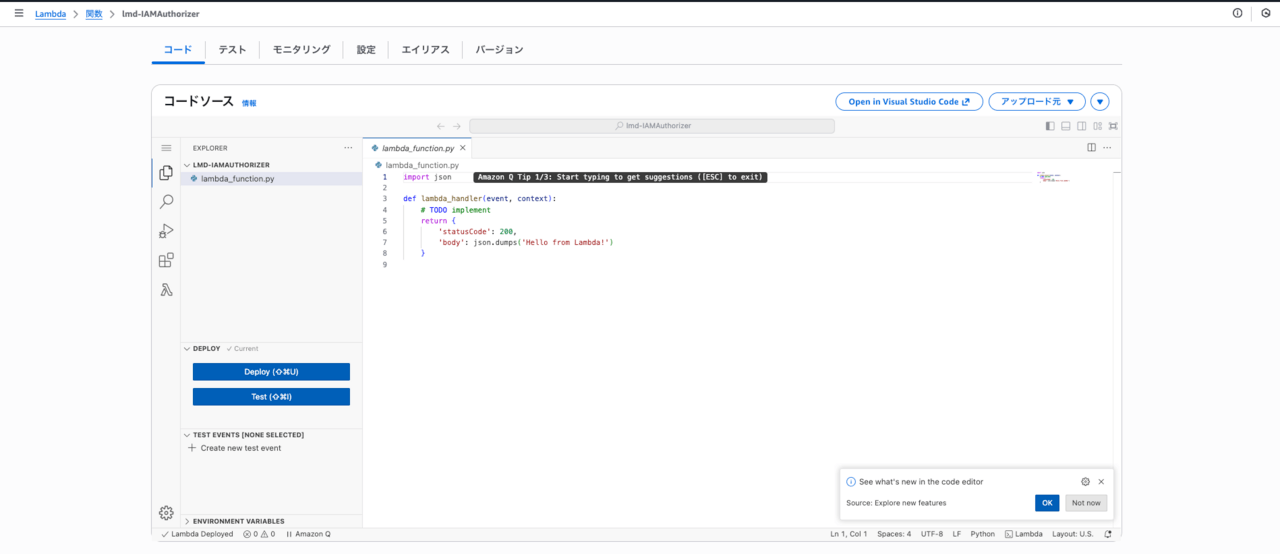Switch to the テスト tab
Image resolution: width=1280 pixels, height=554 pixels.
point(232,50)
